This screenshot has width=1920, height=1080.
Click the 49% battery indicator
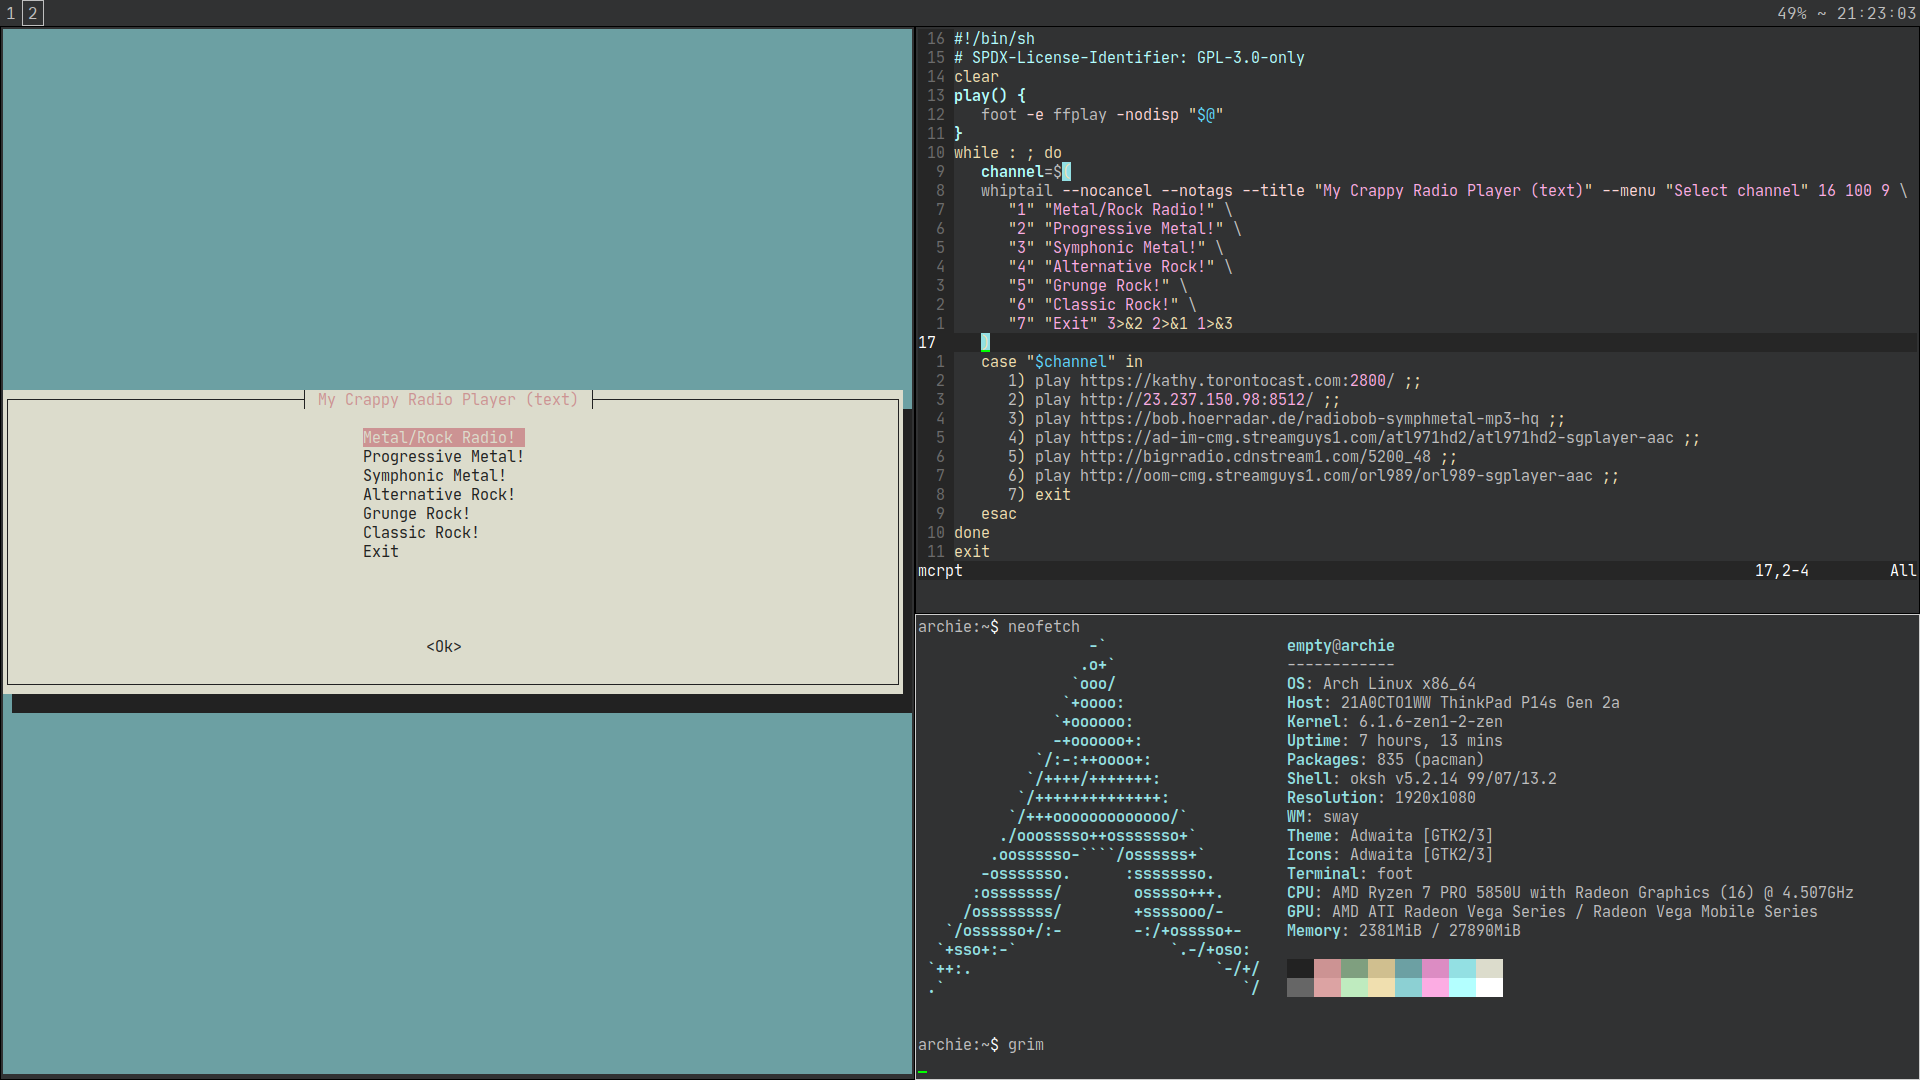pos(1792,14)
